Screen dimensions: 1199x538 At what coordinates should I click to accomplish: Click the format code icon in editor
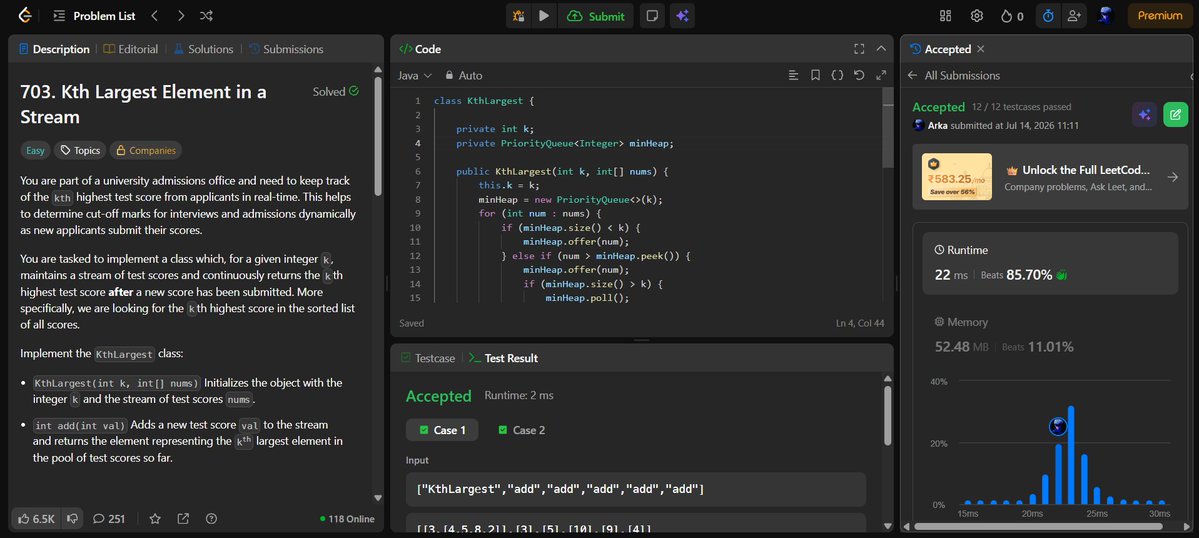click(794, 75)
